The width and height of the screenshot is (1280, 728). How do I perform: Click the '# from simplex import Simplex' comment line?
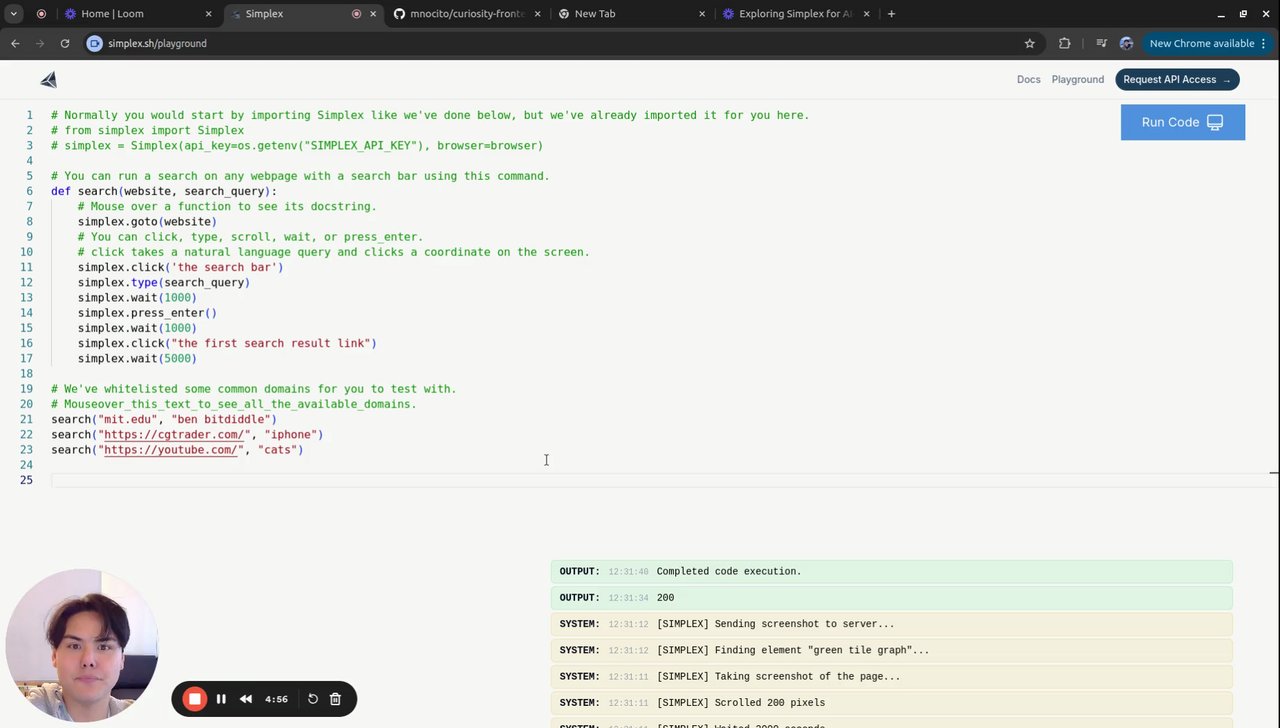147,130
